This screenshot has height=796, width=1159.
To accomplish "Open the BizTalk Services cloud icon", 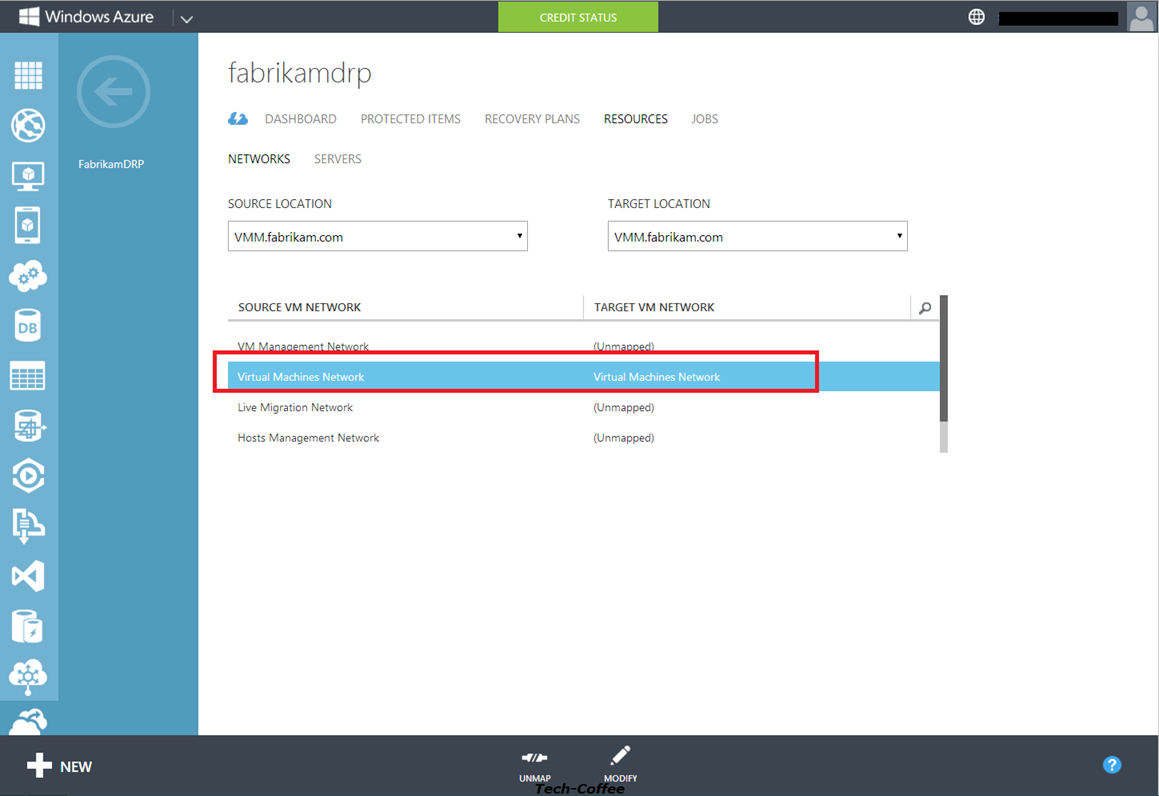I will tap(28, 676).
